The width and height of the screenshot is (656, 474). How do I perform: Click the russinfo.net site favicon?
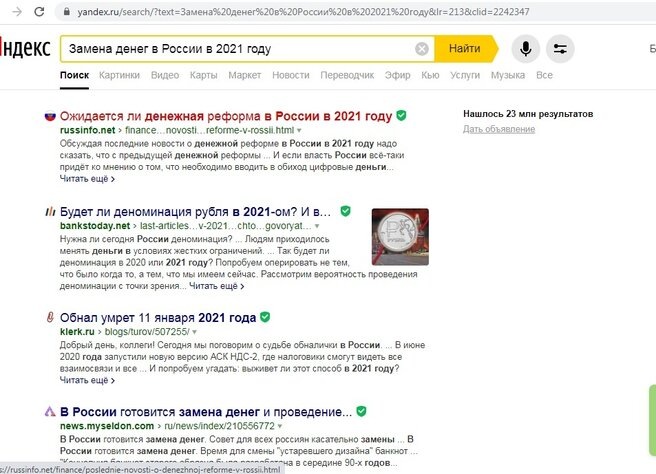(50, 116)
